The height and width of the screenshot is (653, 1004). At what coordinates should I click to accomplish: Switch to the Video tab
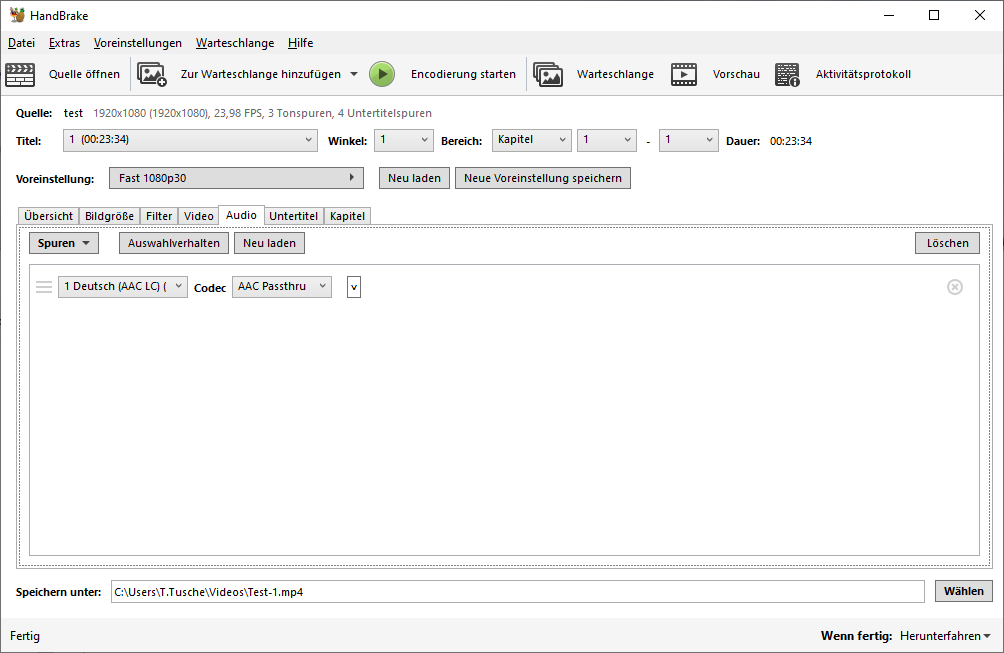(x=198, y=216)
